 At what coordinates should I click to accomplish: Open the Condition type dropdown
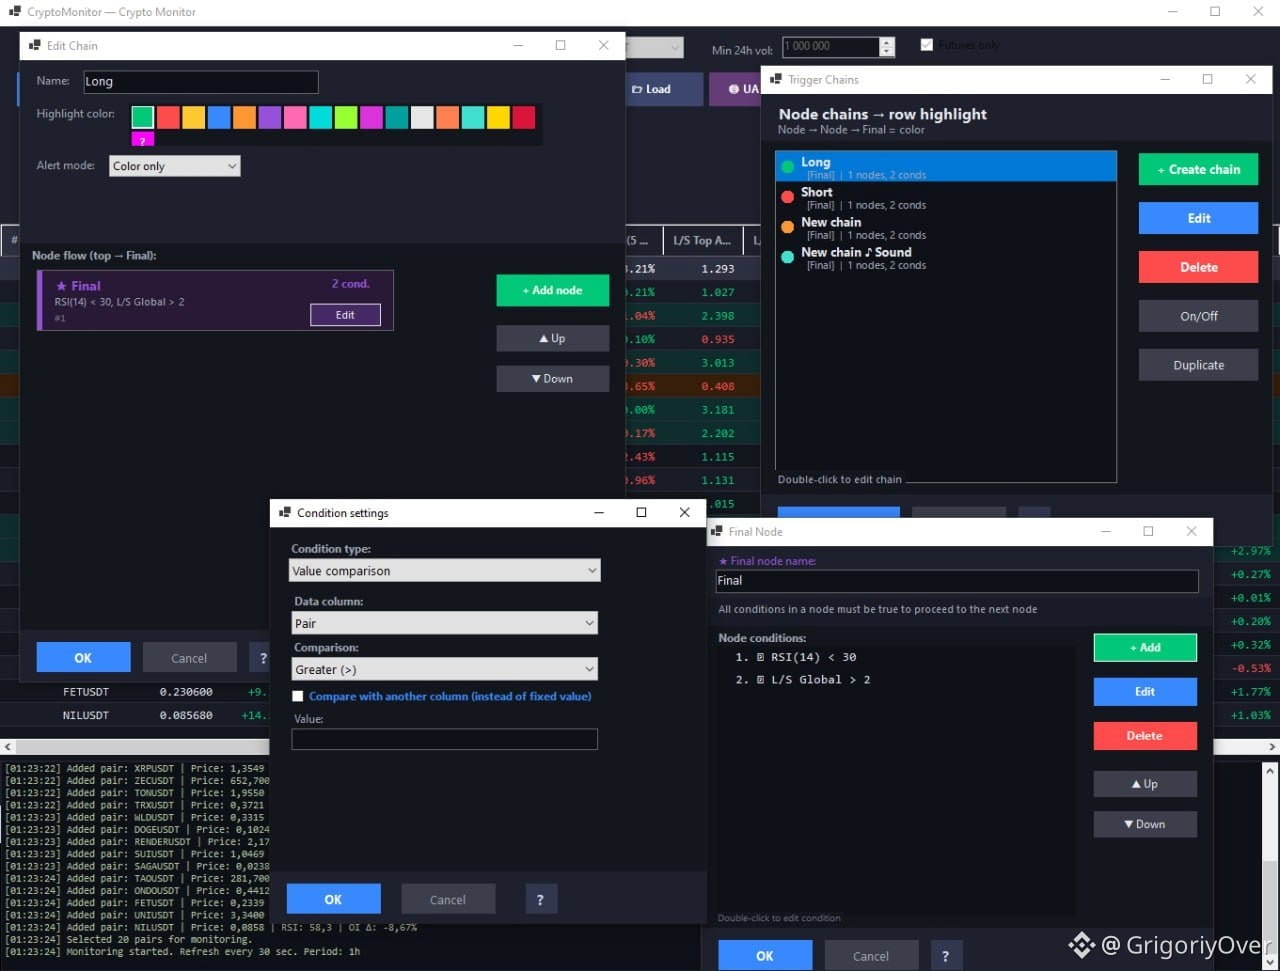(x=444, y=570)
